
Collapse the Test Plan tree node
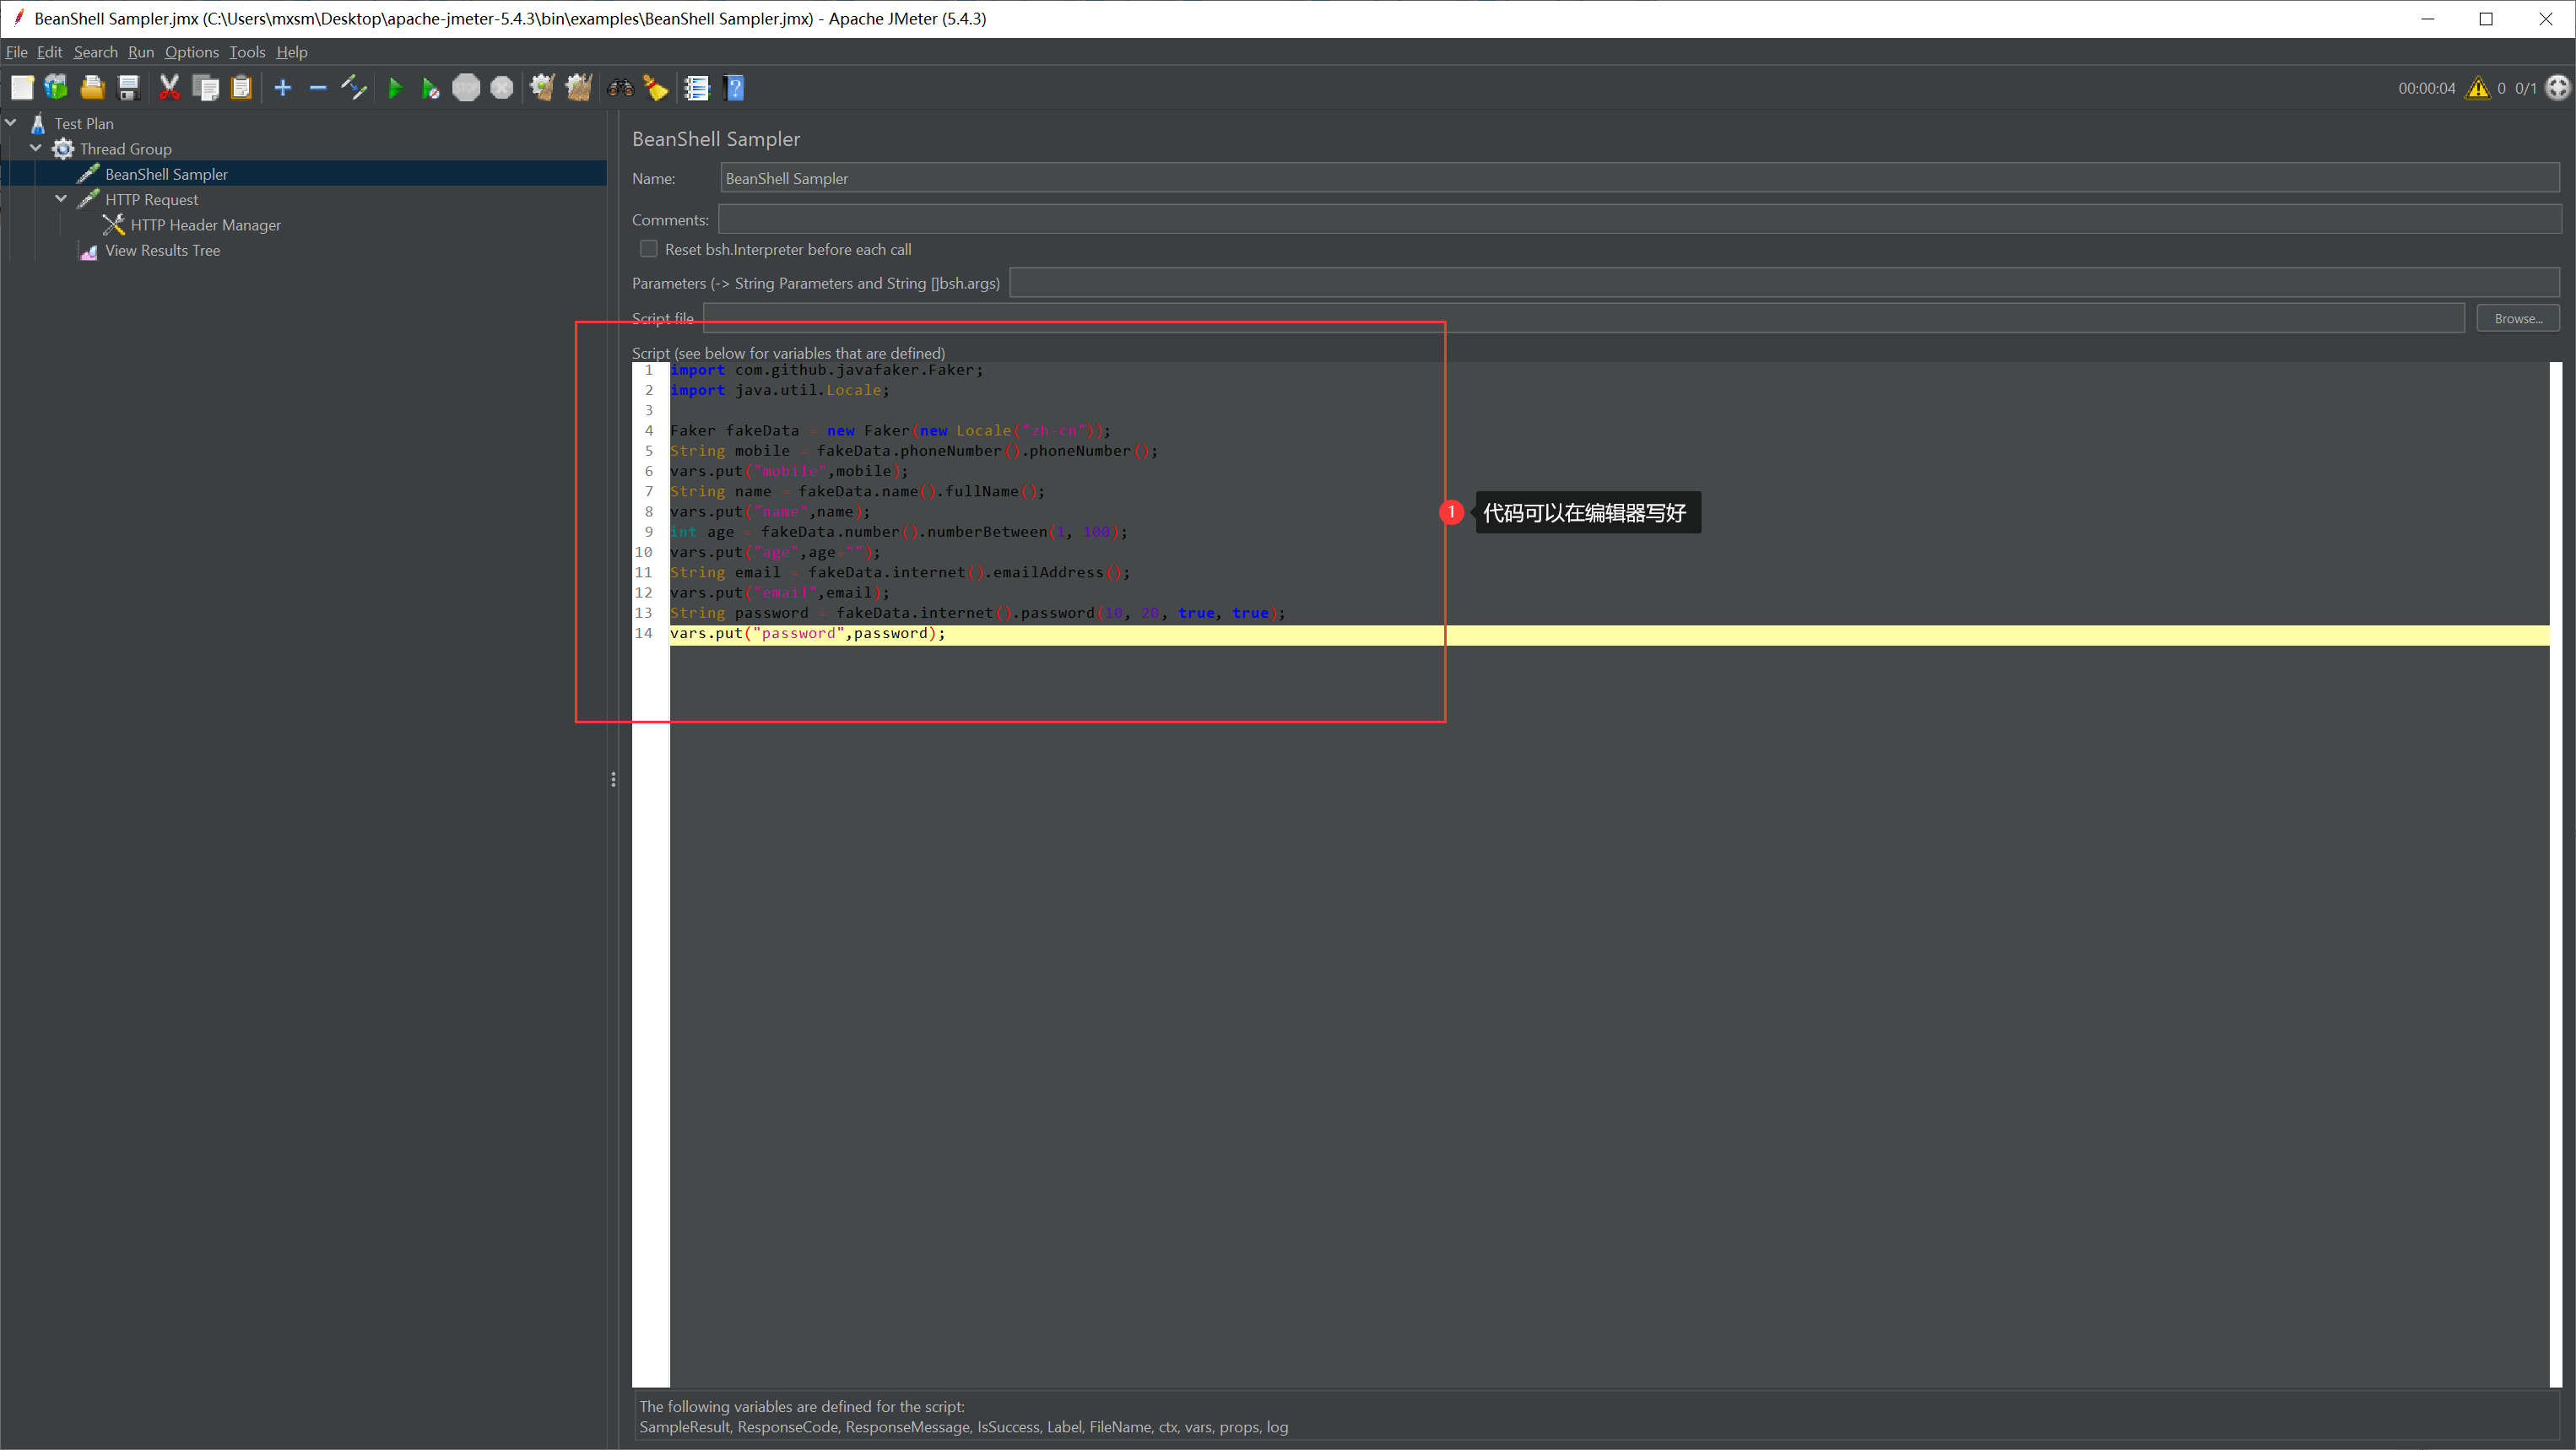[11, 122]
